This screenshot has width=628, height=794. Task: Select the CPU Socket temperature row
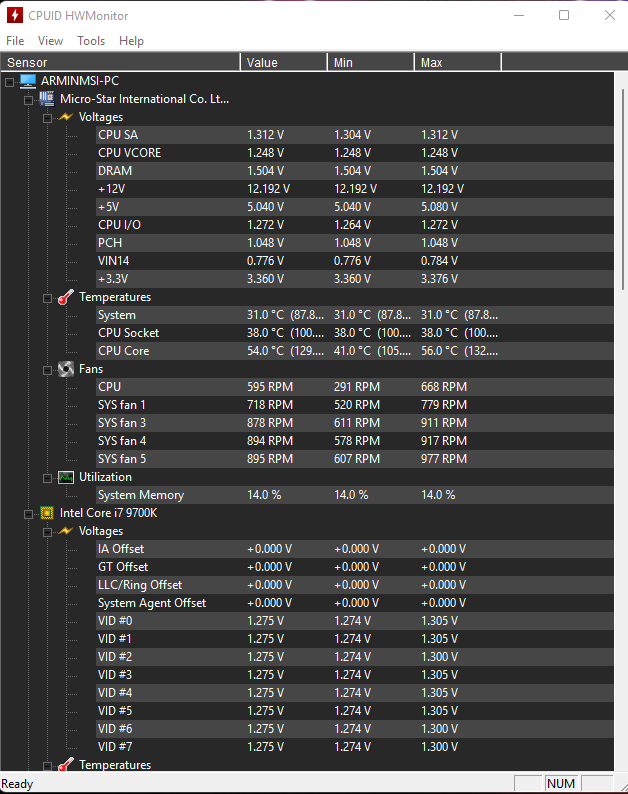355,333
